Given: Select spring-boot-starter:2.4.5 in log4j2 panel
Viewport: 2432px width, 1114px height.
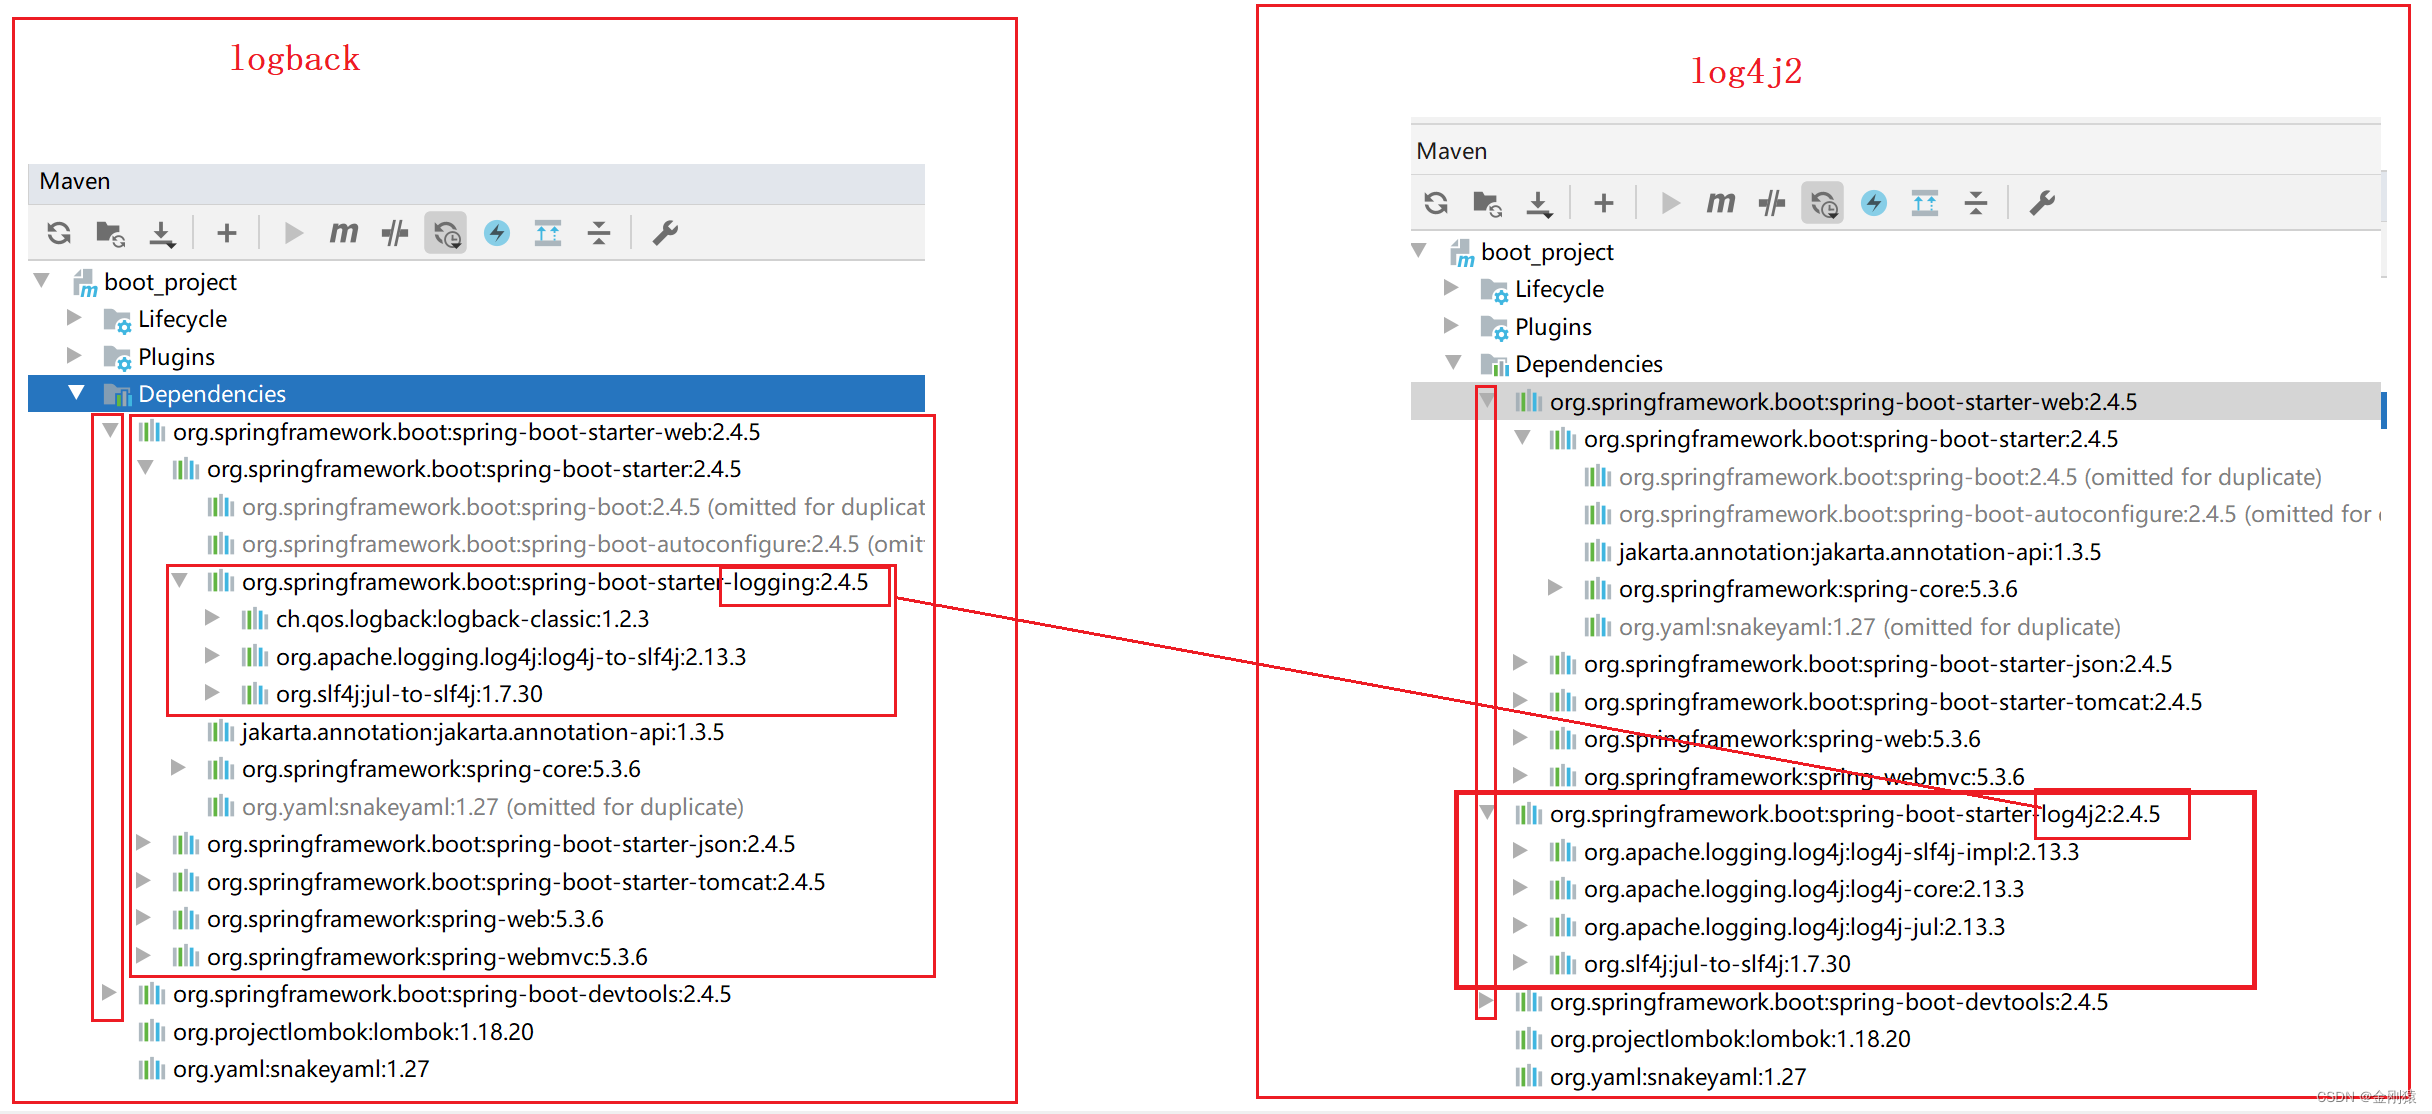Looking at the screenshot, I should pyautogui.click(x=1851, y=439).
